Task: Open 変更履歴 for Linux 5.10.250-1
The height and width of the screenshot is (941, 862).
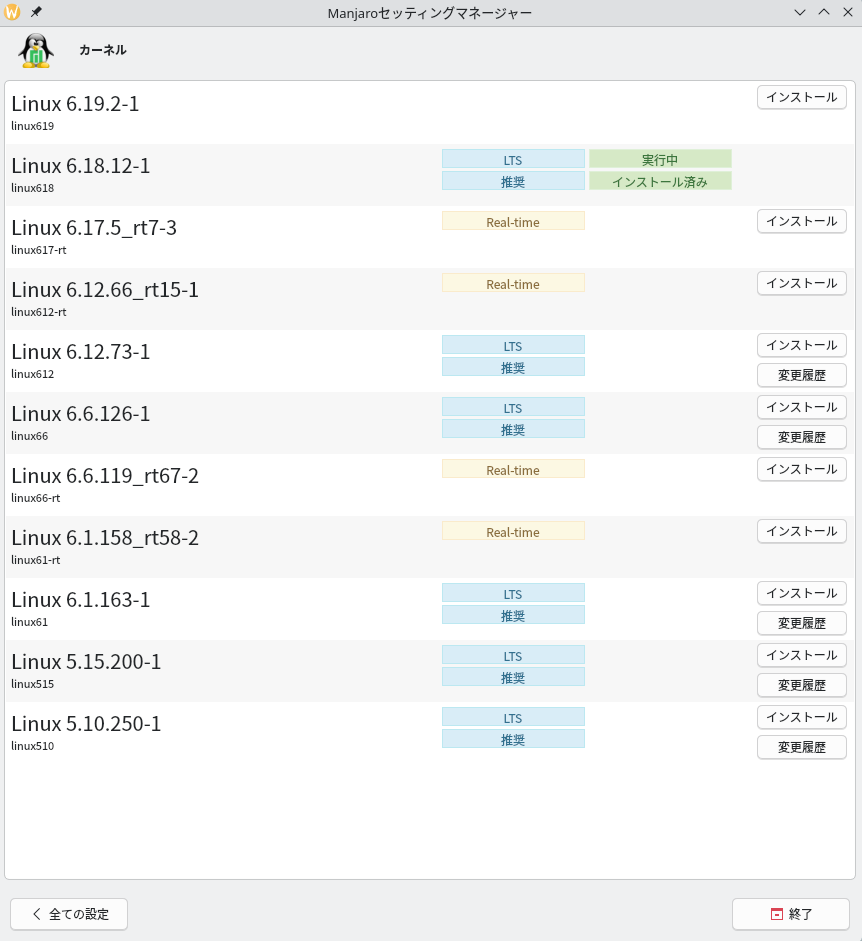Action: [x=801, y=747]
